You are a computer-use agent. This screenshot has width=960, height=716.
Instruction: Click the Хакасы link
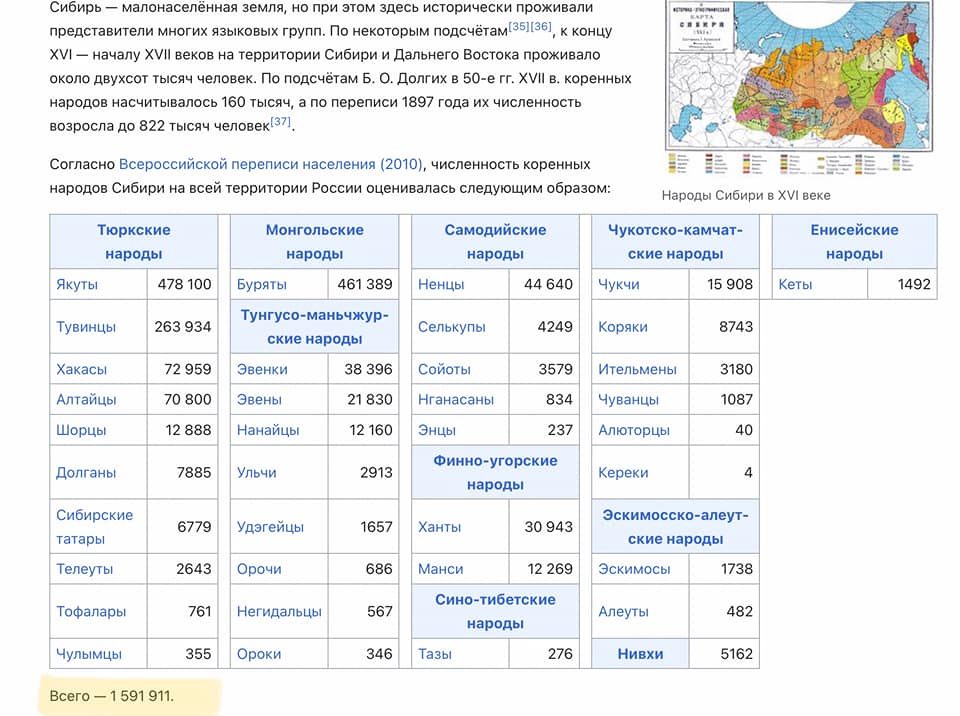coord(81,369)
